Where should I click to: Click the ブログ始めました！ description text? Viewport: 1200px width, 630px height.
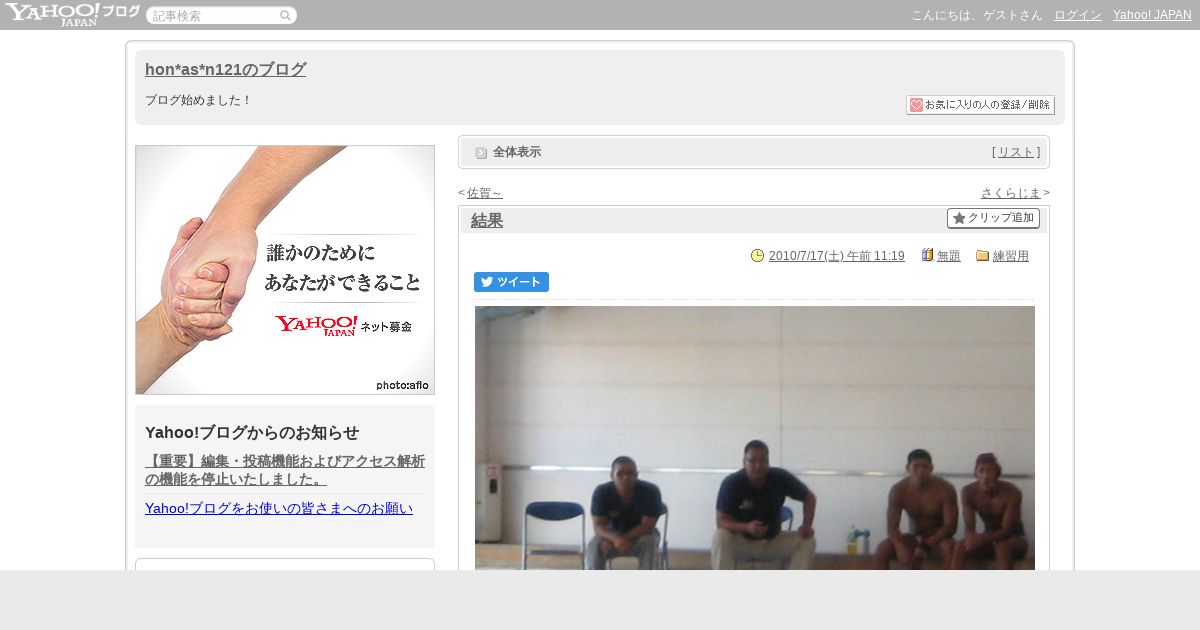[198, 100]
